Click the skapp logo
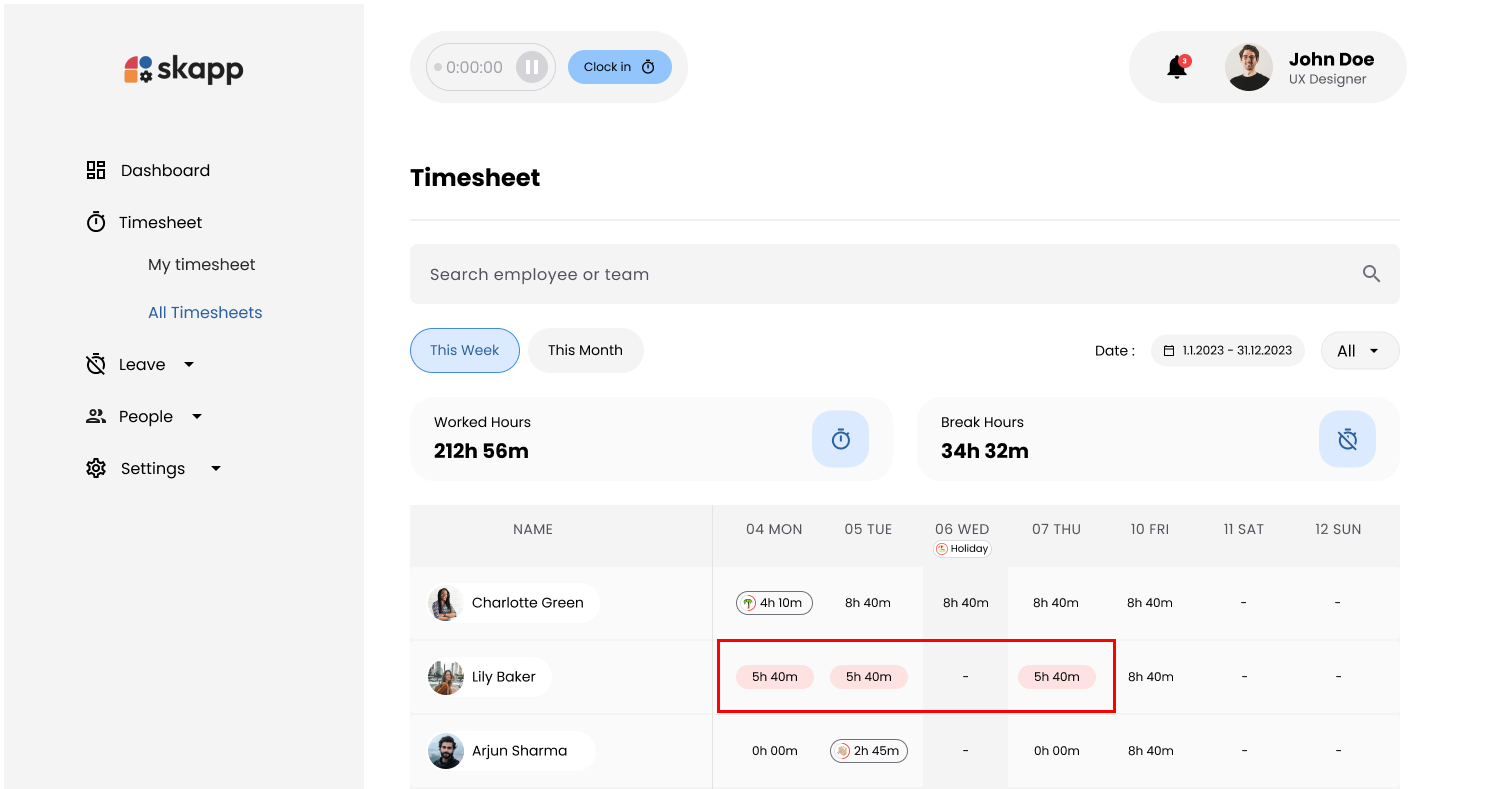The height and width of the screenshot is (789, 1512). (x=183, y=69)
